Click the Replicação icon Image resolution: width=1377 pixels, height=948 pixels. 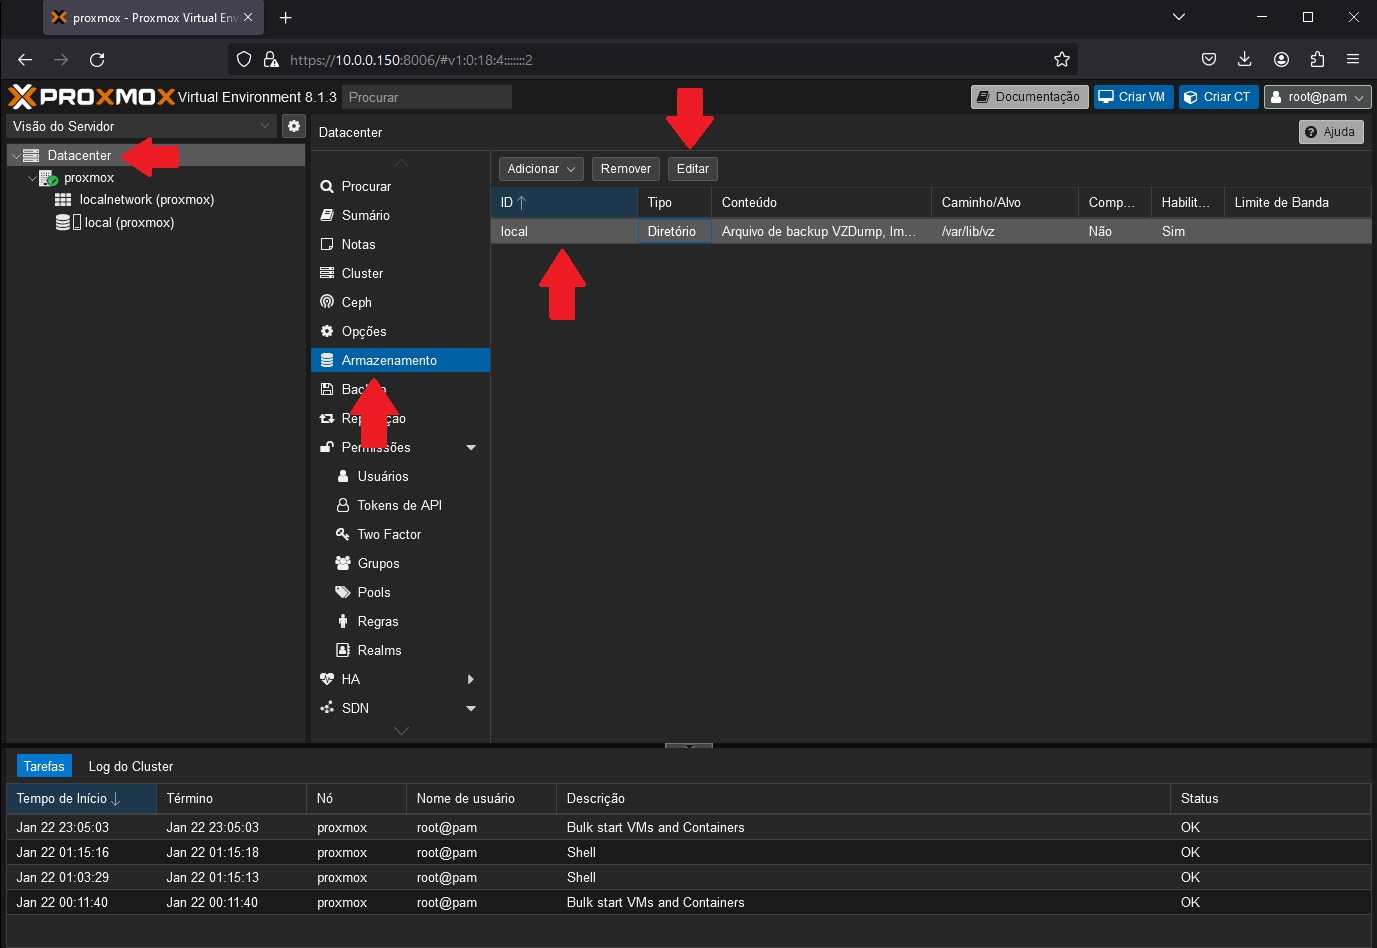click(327, 418)
